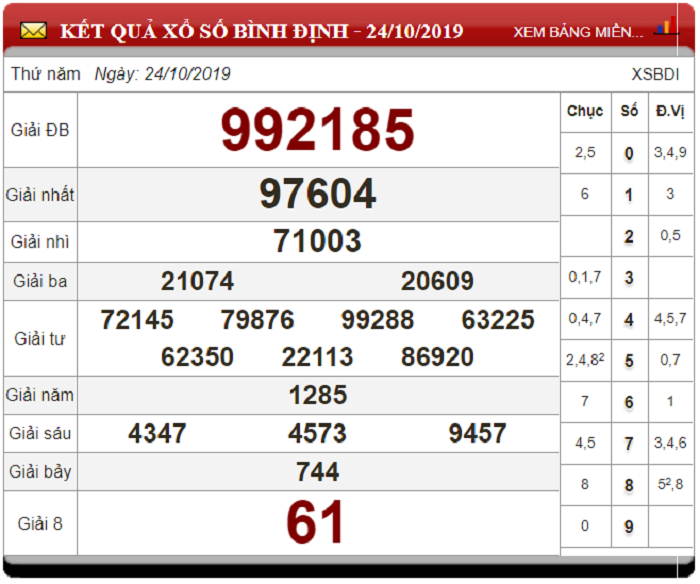700x584 pixels.
Task: Click the Giải nhì row label
Action: [40, 242]
